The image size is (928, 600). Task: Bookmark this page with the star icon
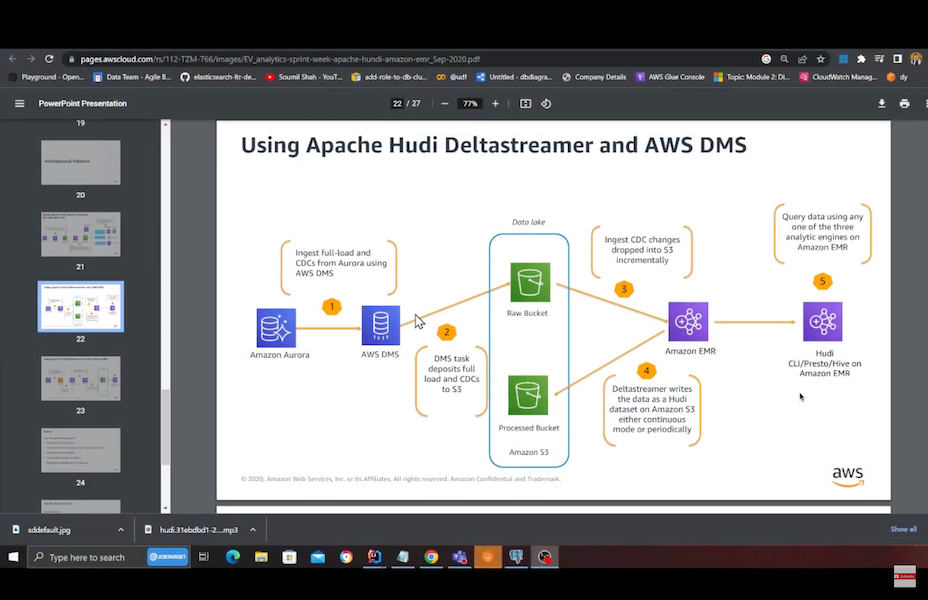(x=820, y=59)
